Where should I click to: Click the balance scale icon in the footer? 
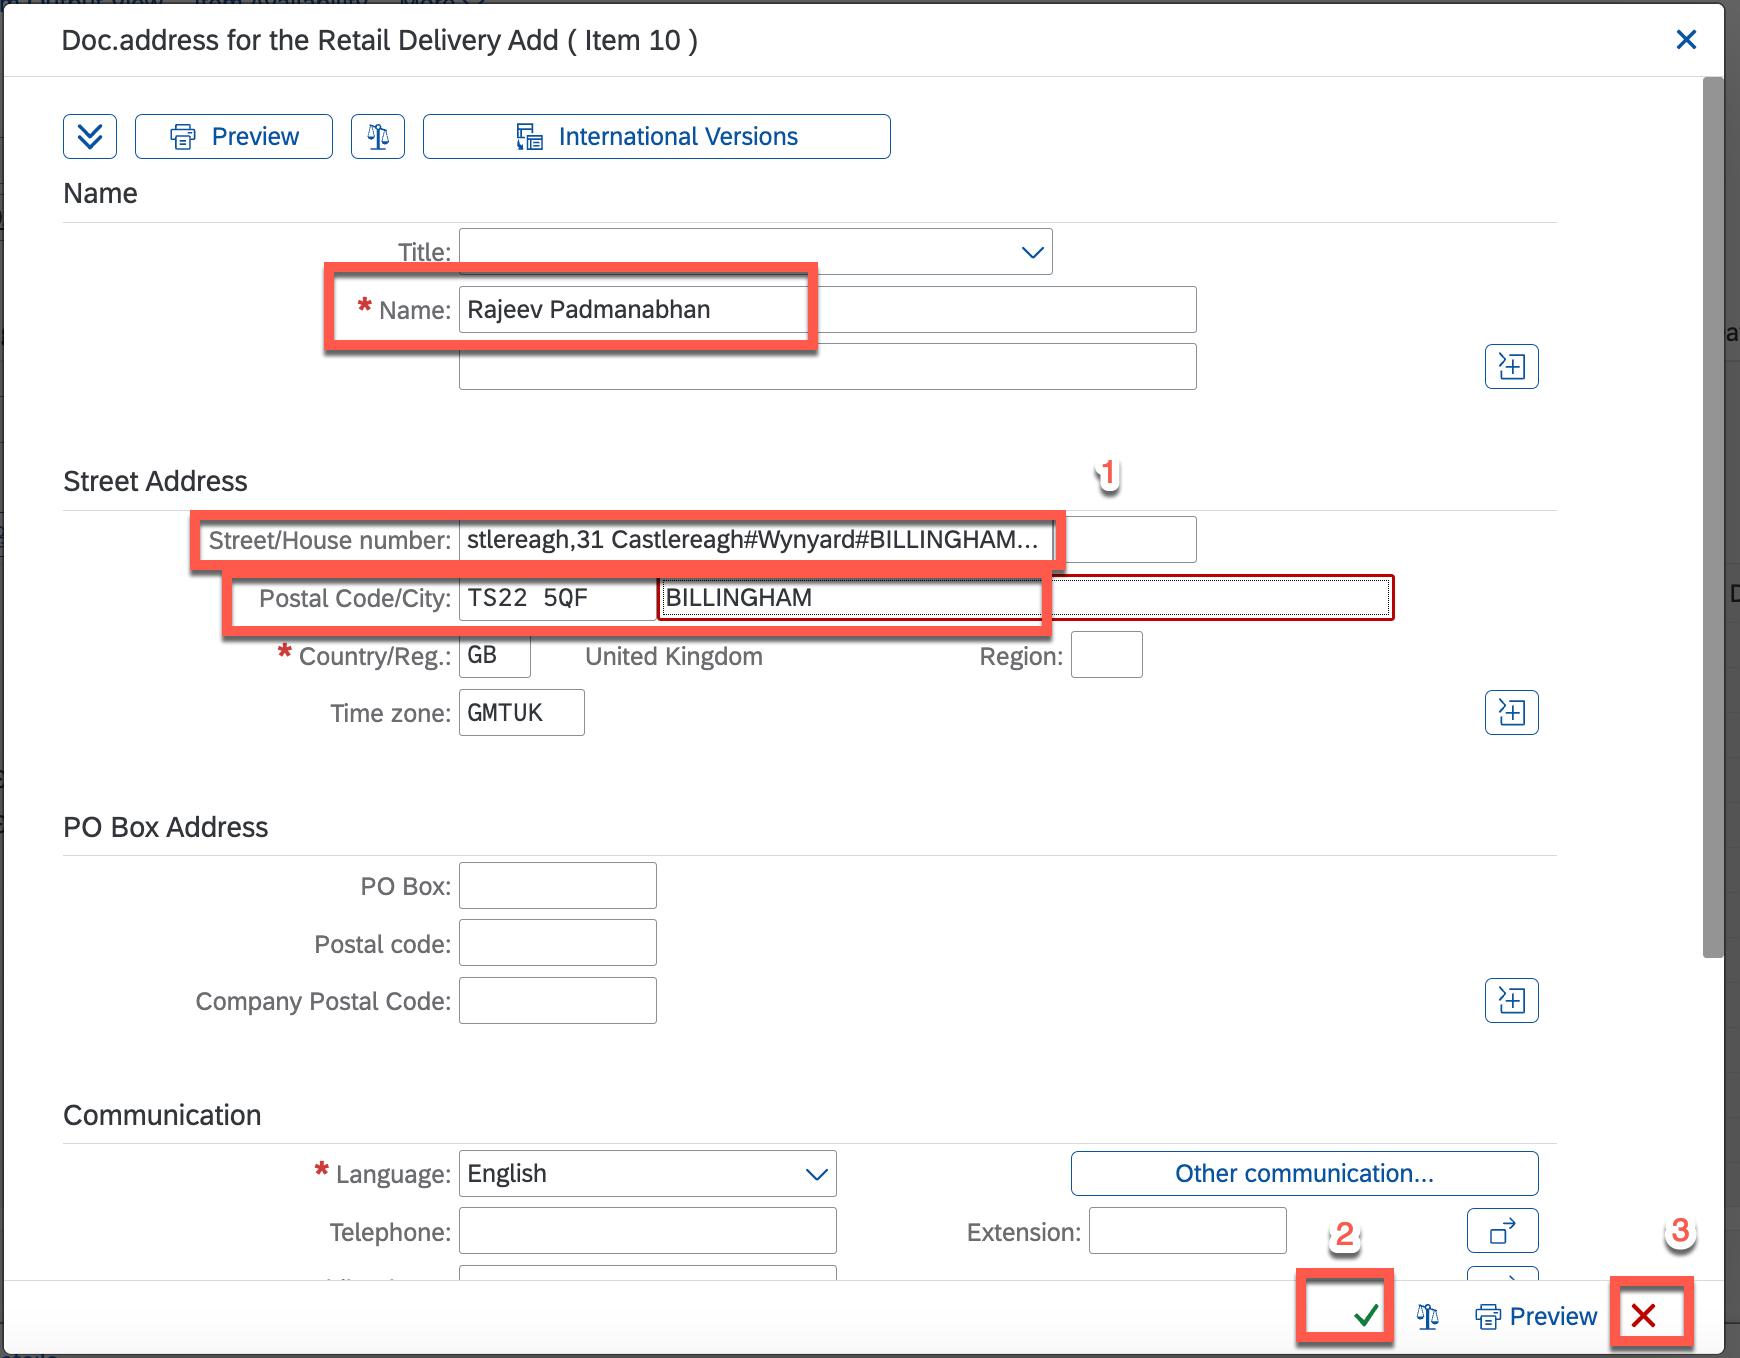[x=1428, y=1317]
